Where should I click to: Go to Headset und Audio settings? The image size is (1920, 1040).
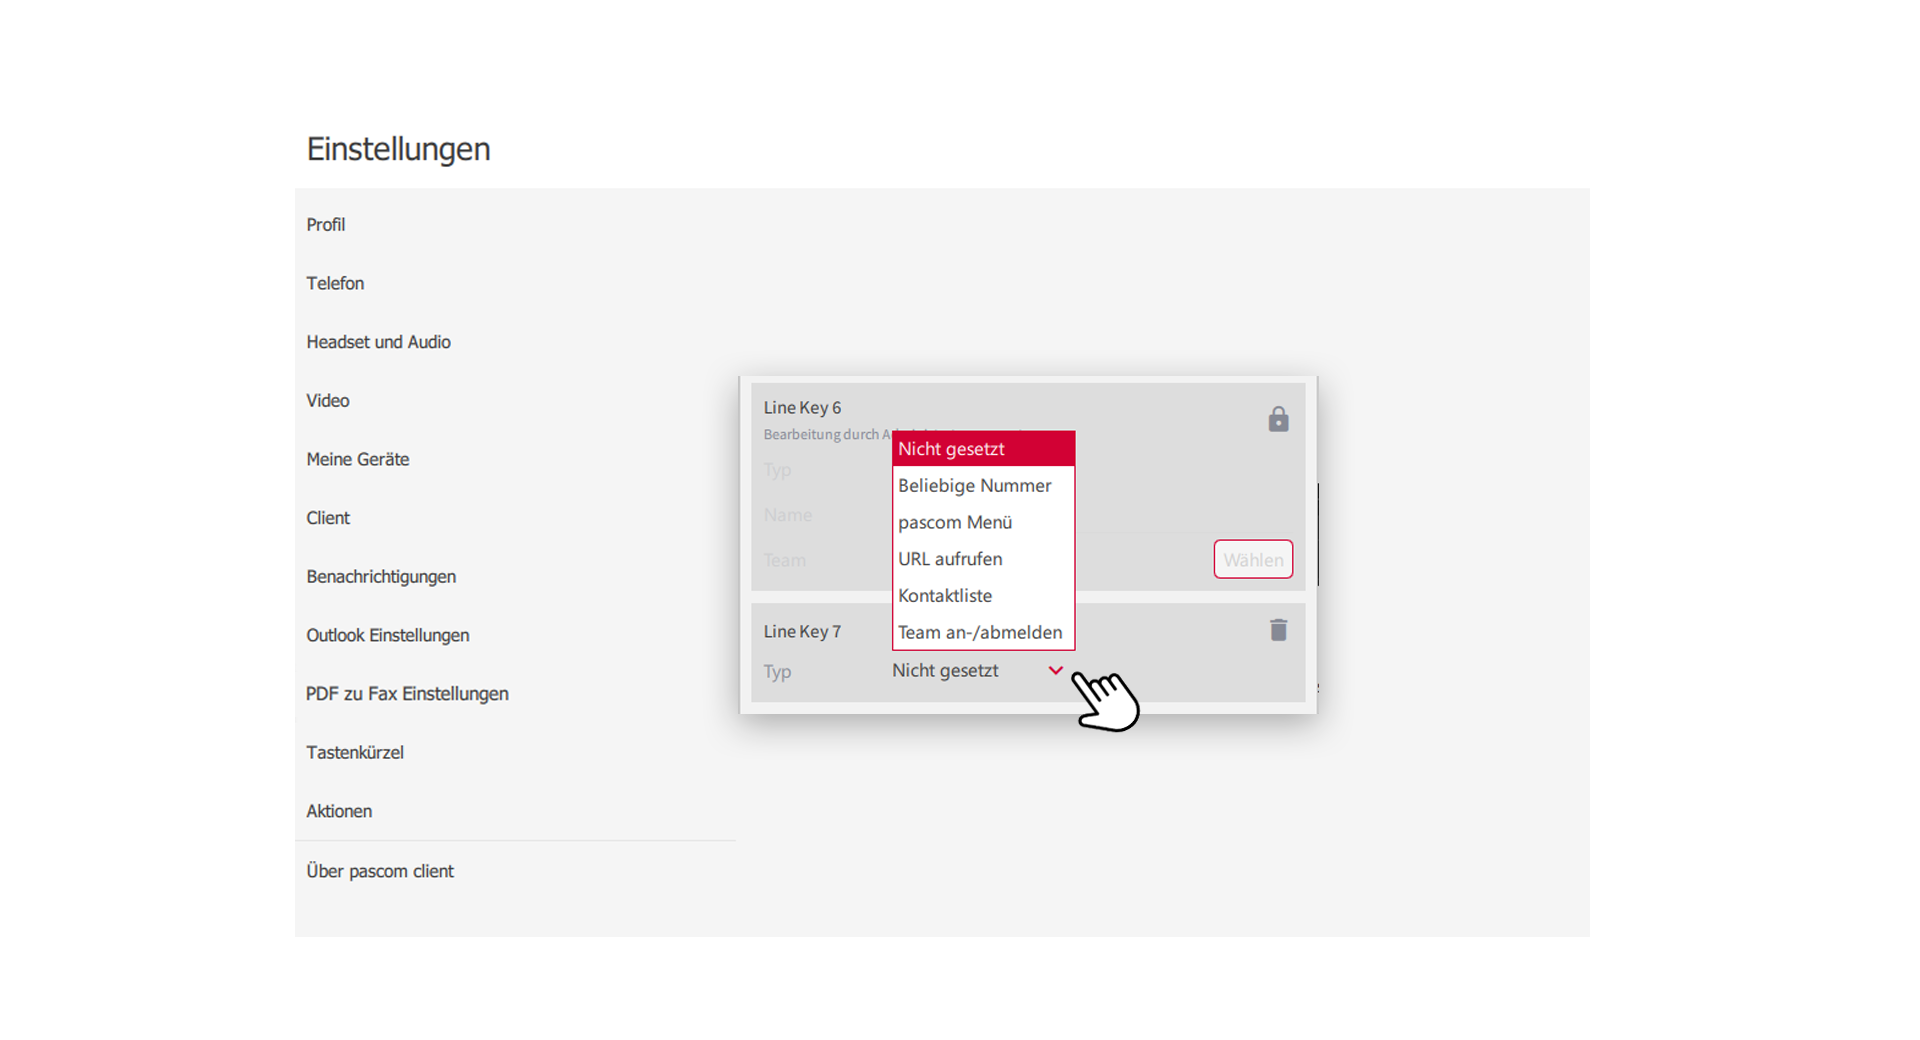378,342
